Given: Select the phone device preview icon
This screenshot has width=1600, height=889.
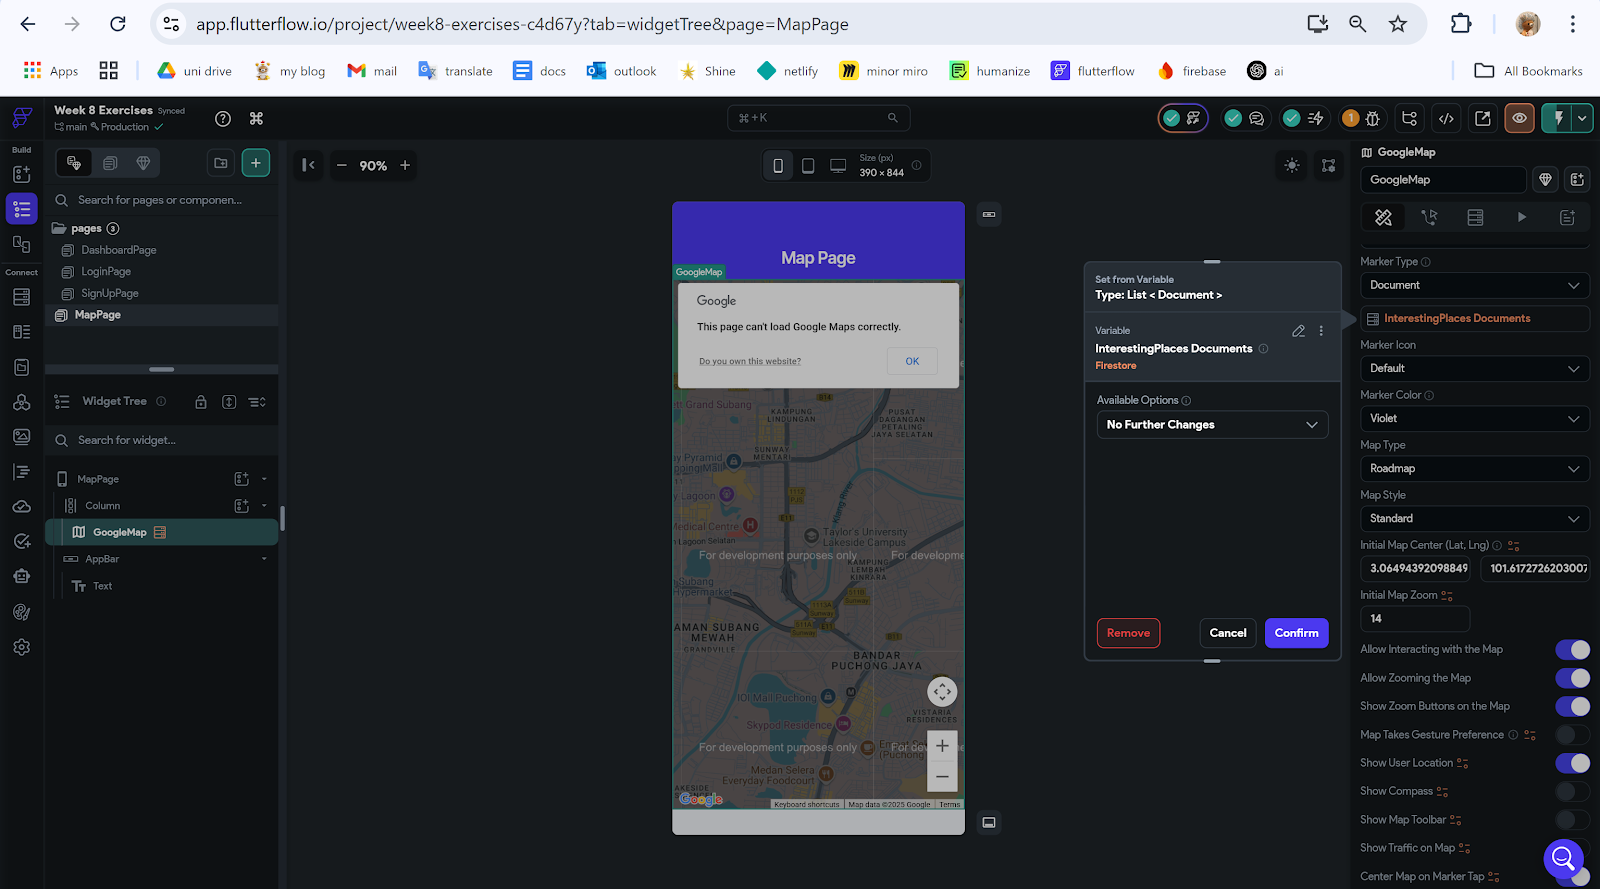Looking at the screenshot, I should click(x=778, y=165).
